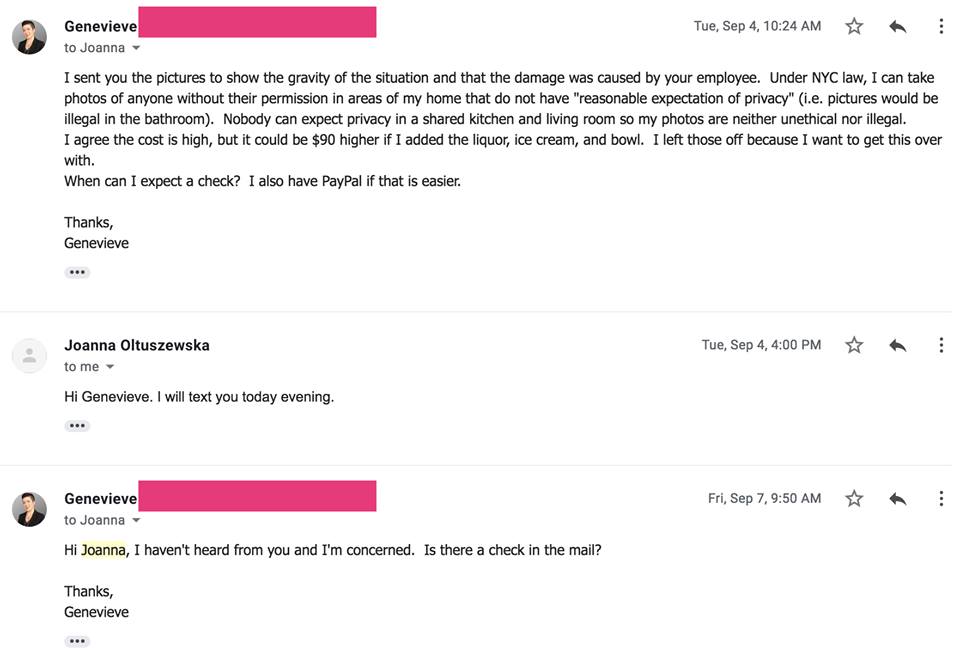Star Joanna's Sep 4, 4:00 PM email
This screenshot has height=665, width=960.
[x=854, y=345]
